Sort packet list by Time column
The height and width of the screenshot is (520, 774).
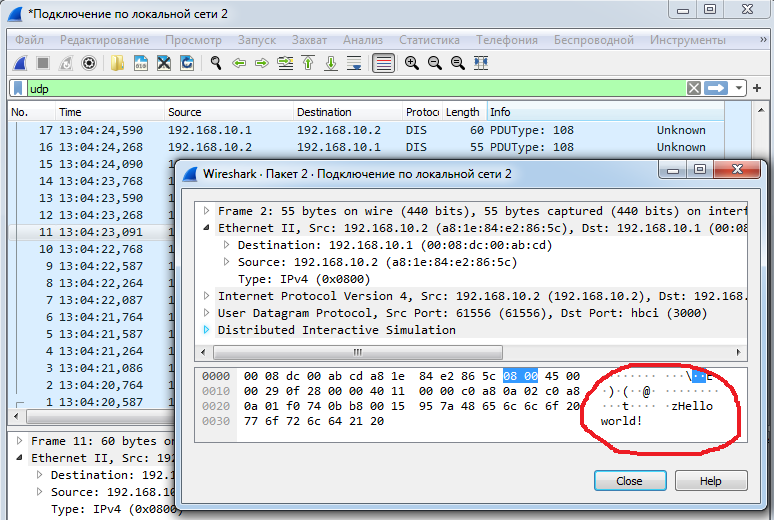[x=110, y=112]
